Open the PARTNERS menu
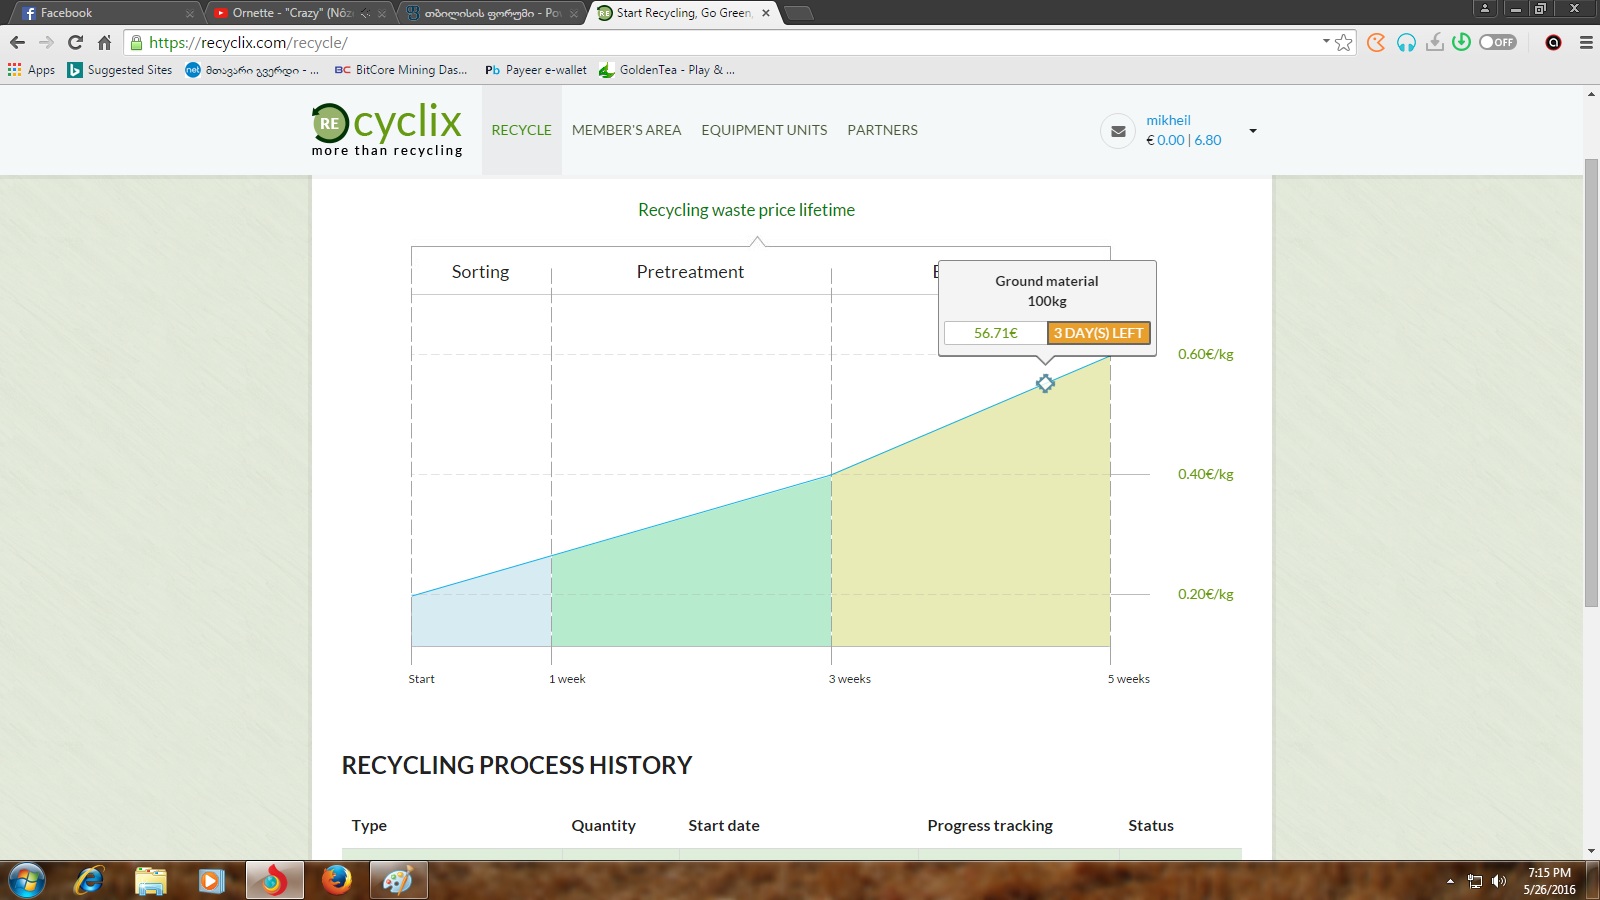 882,130
